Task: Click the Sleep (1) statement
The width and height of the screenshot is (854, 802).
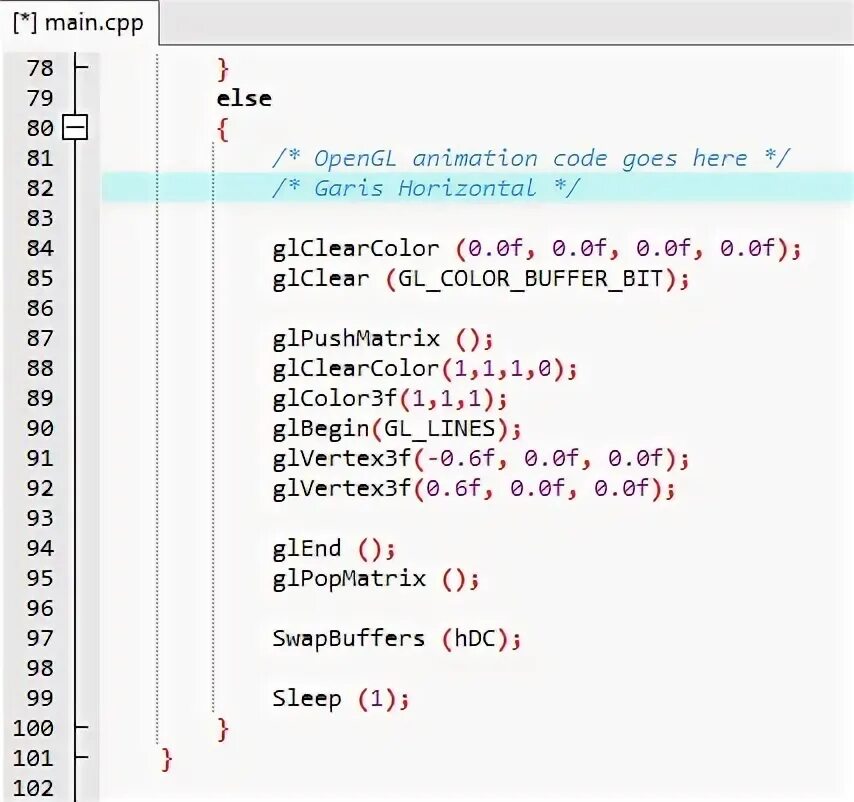Action: (340, 698)
